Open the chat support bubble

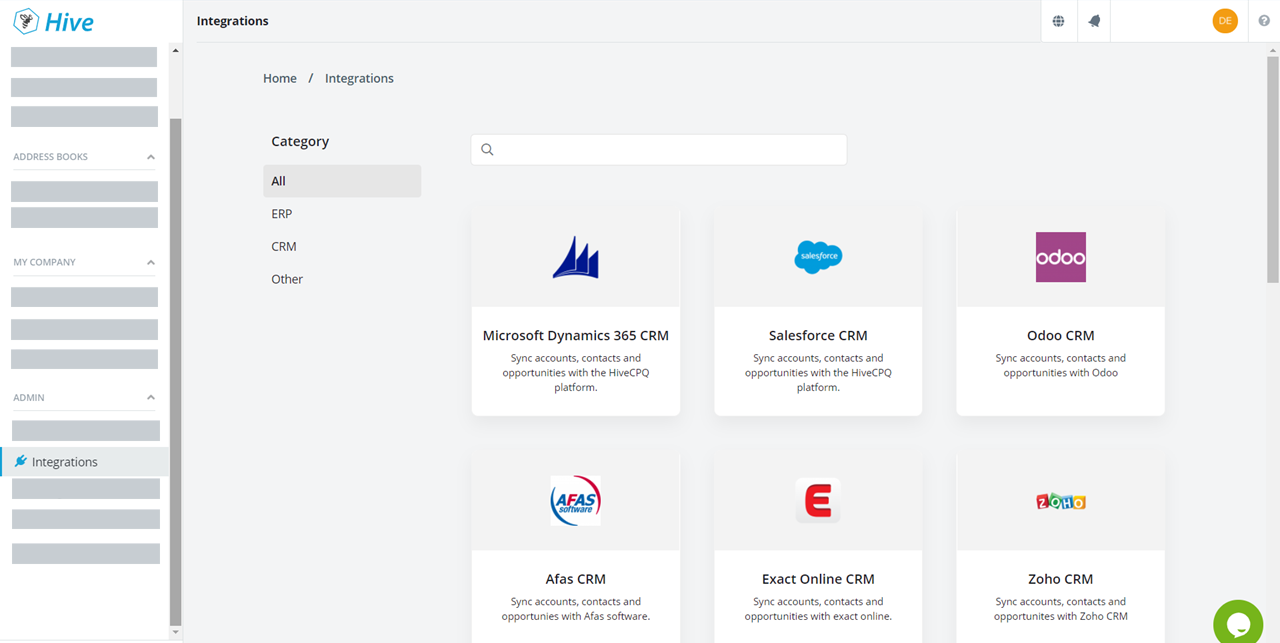1238,624
